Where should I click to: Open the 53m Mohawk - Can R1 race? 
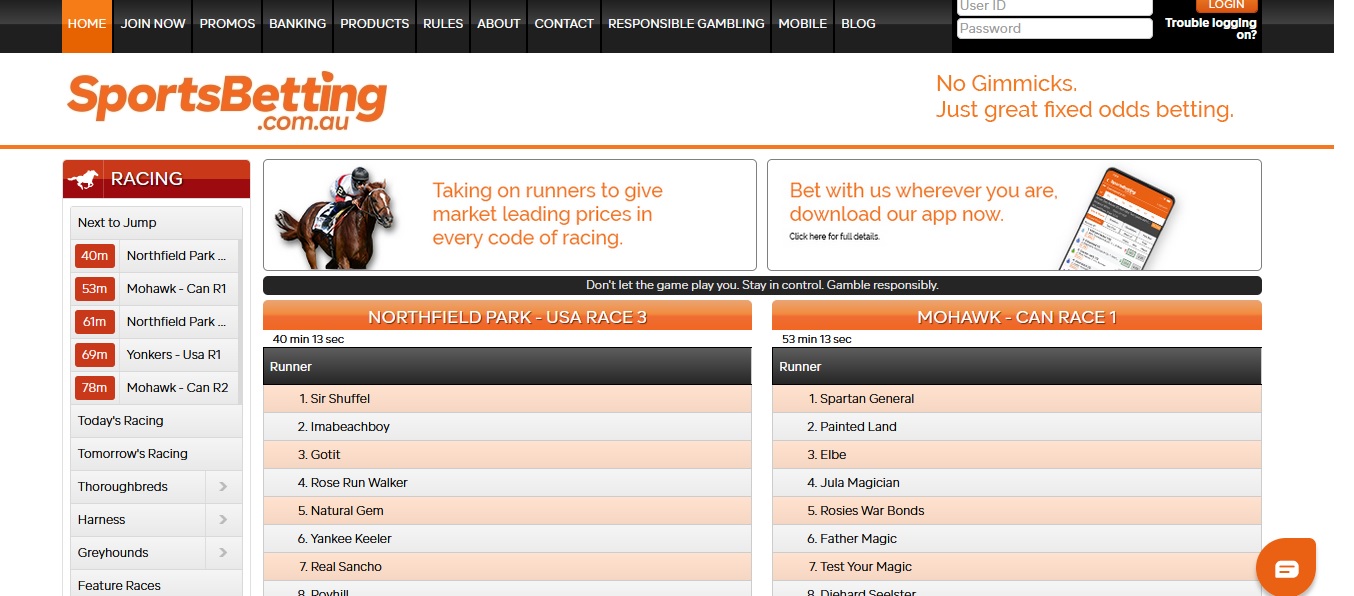156,289
